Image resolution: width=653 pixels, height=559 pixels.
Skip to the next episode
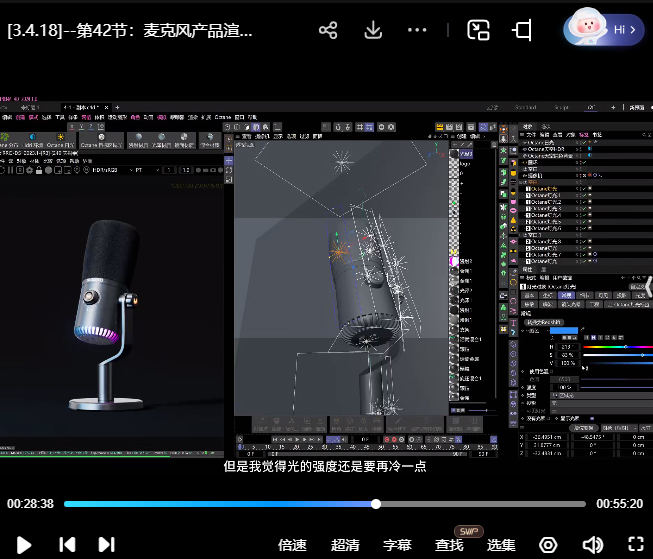[106, 545]
